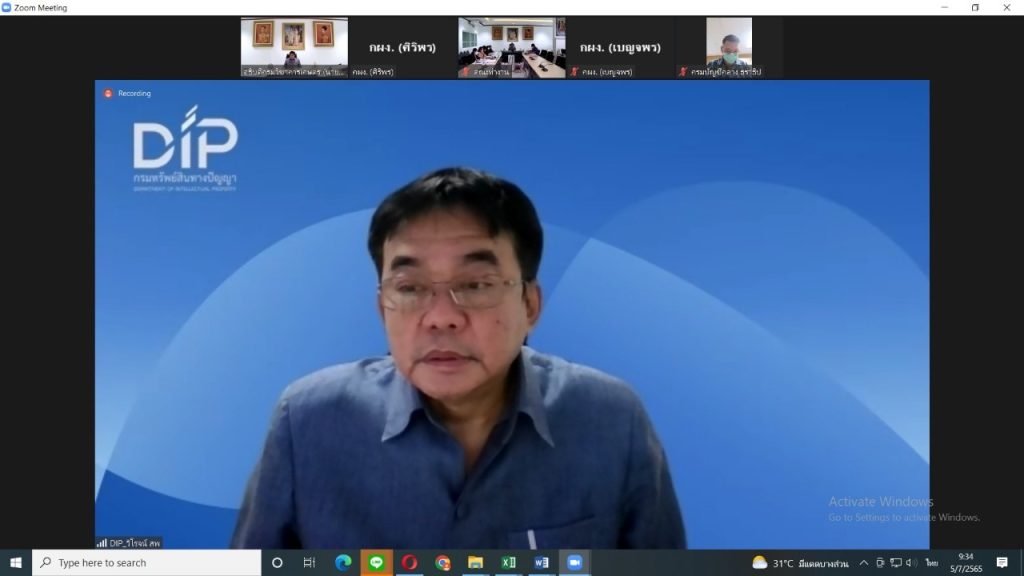Open the LINE app on taskbar
Viewport: 1024px width, 576px height.
(x=376, y=562)
